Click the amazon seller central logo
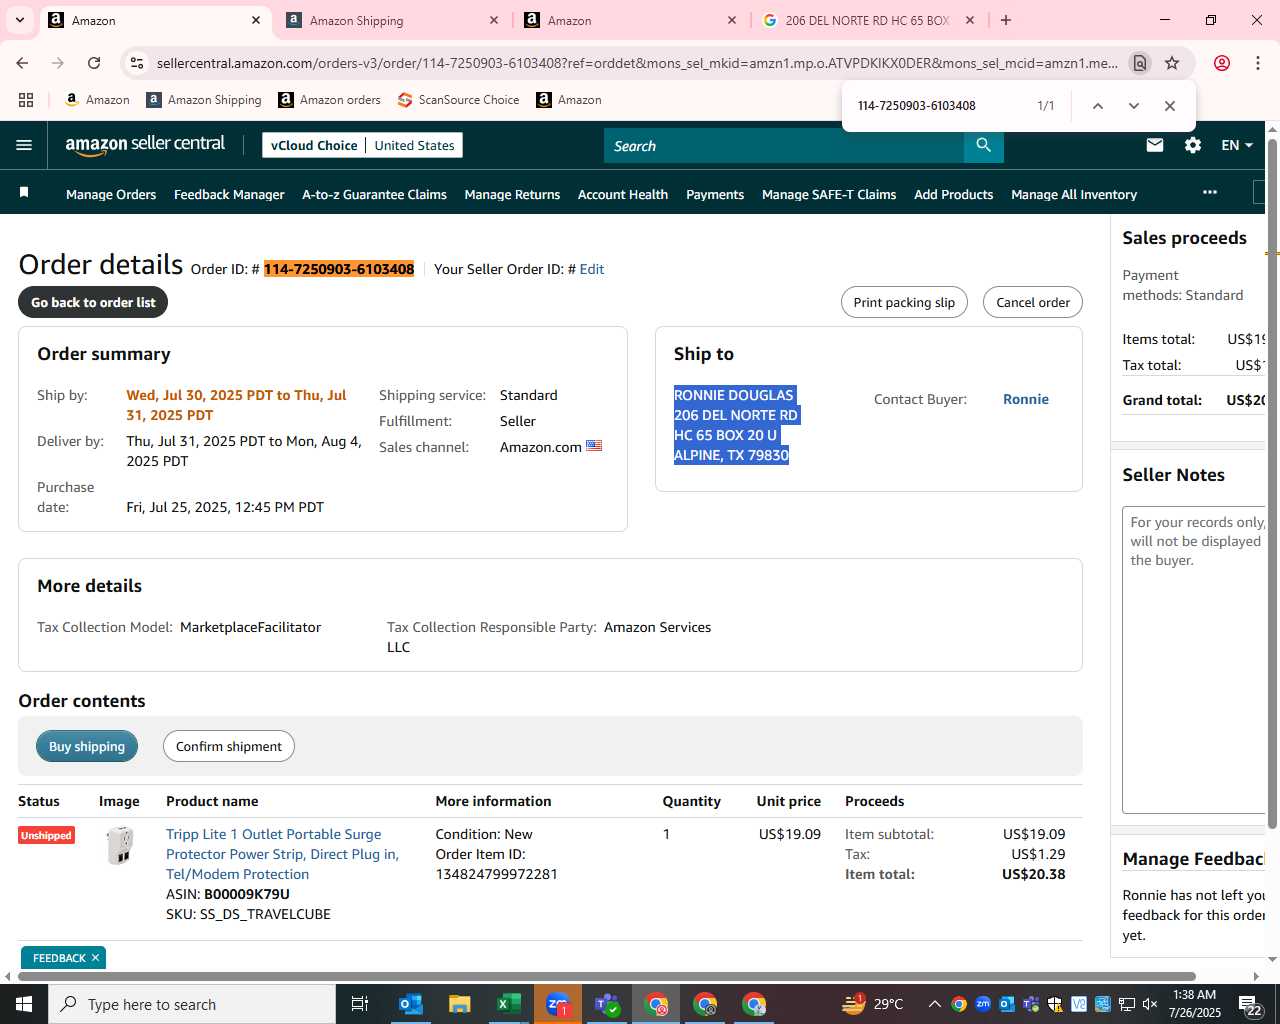This screenshot has height=1024, width=1280. 145,145
